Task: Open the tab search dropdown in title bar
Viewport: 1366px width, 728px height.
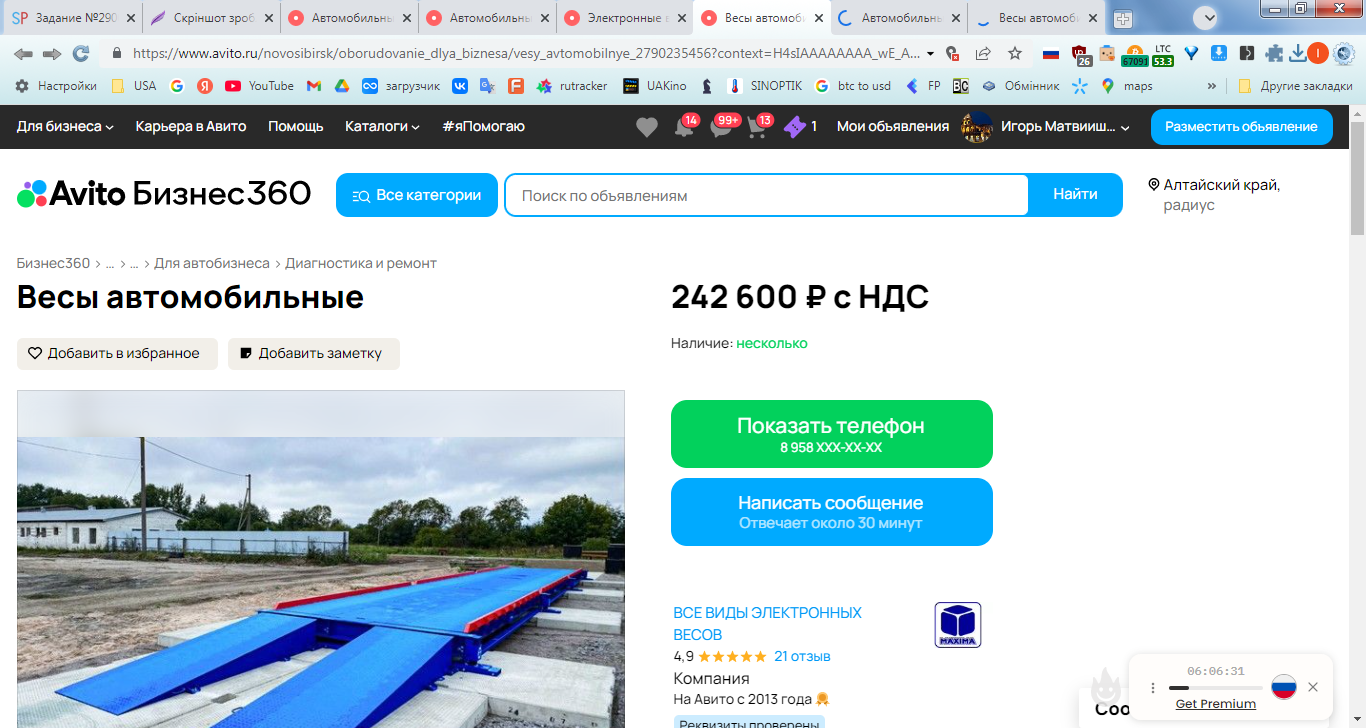Action: pos(1205,17)
